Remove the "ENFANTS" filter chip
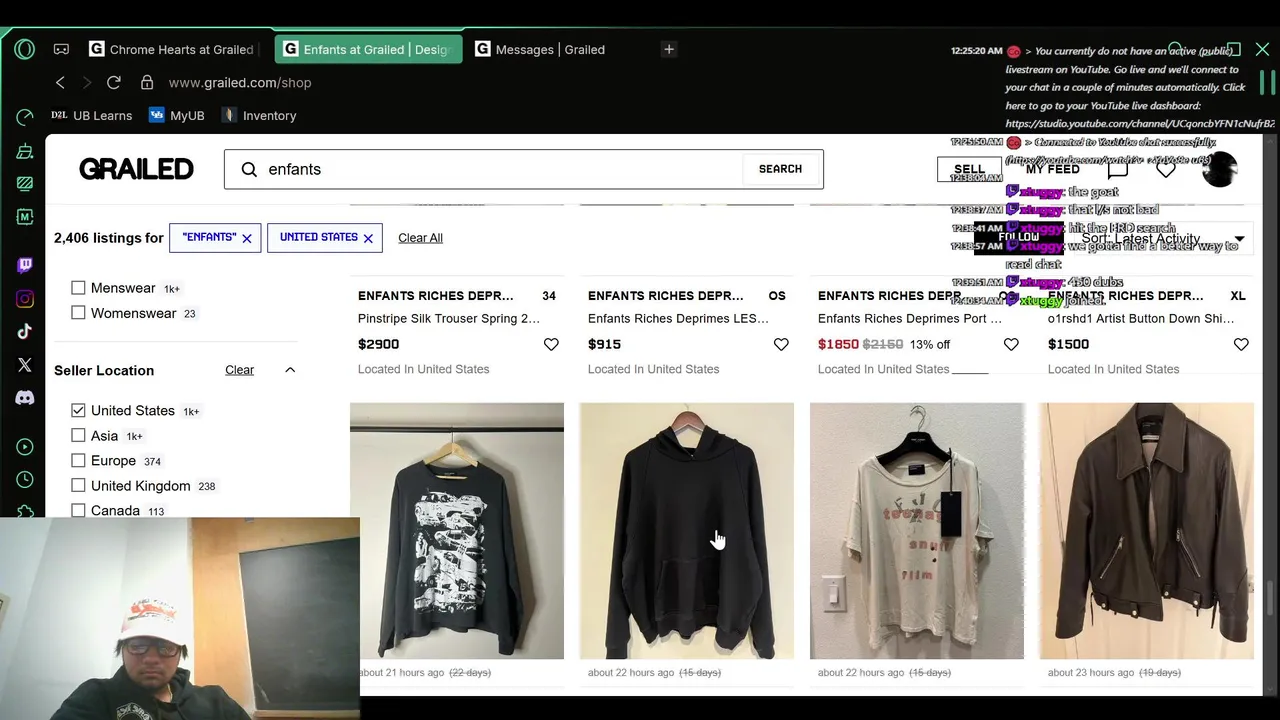Image resolution: width=1280 pixels, height=720 pixels. tap(247, 238)
